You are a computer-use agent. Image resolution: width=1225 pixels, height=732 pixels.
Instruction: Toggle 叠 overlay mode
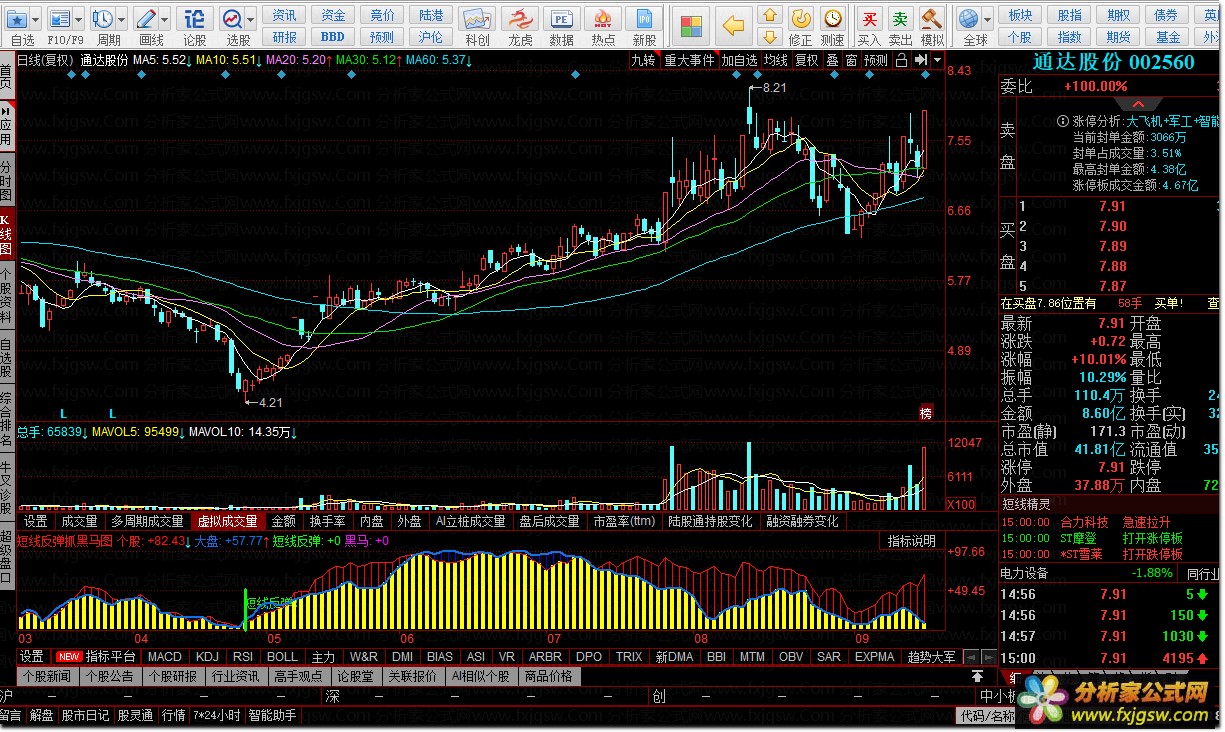pyautogui.click(x=833, y=60)
